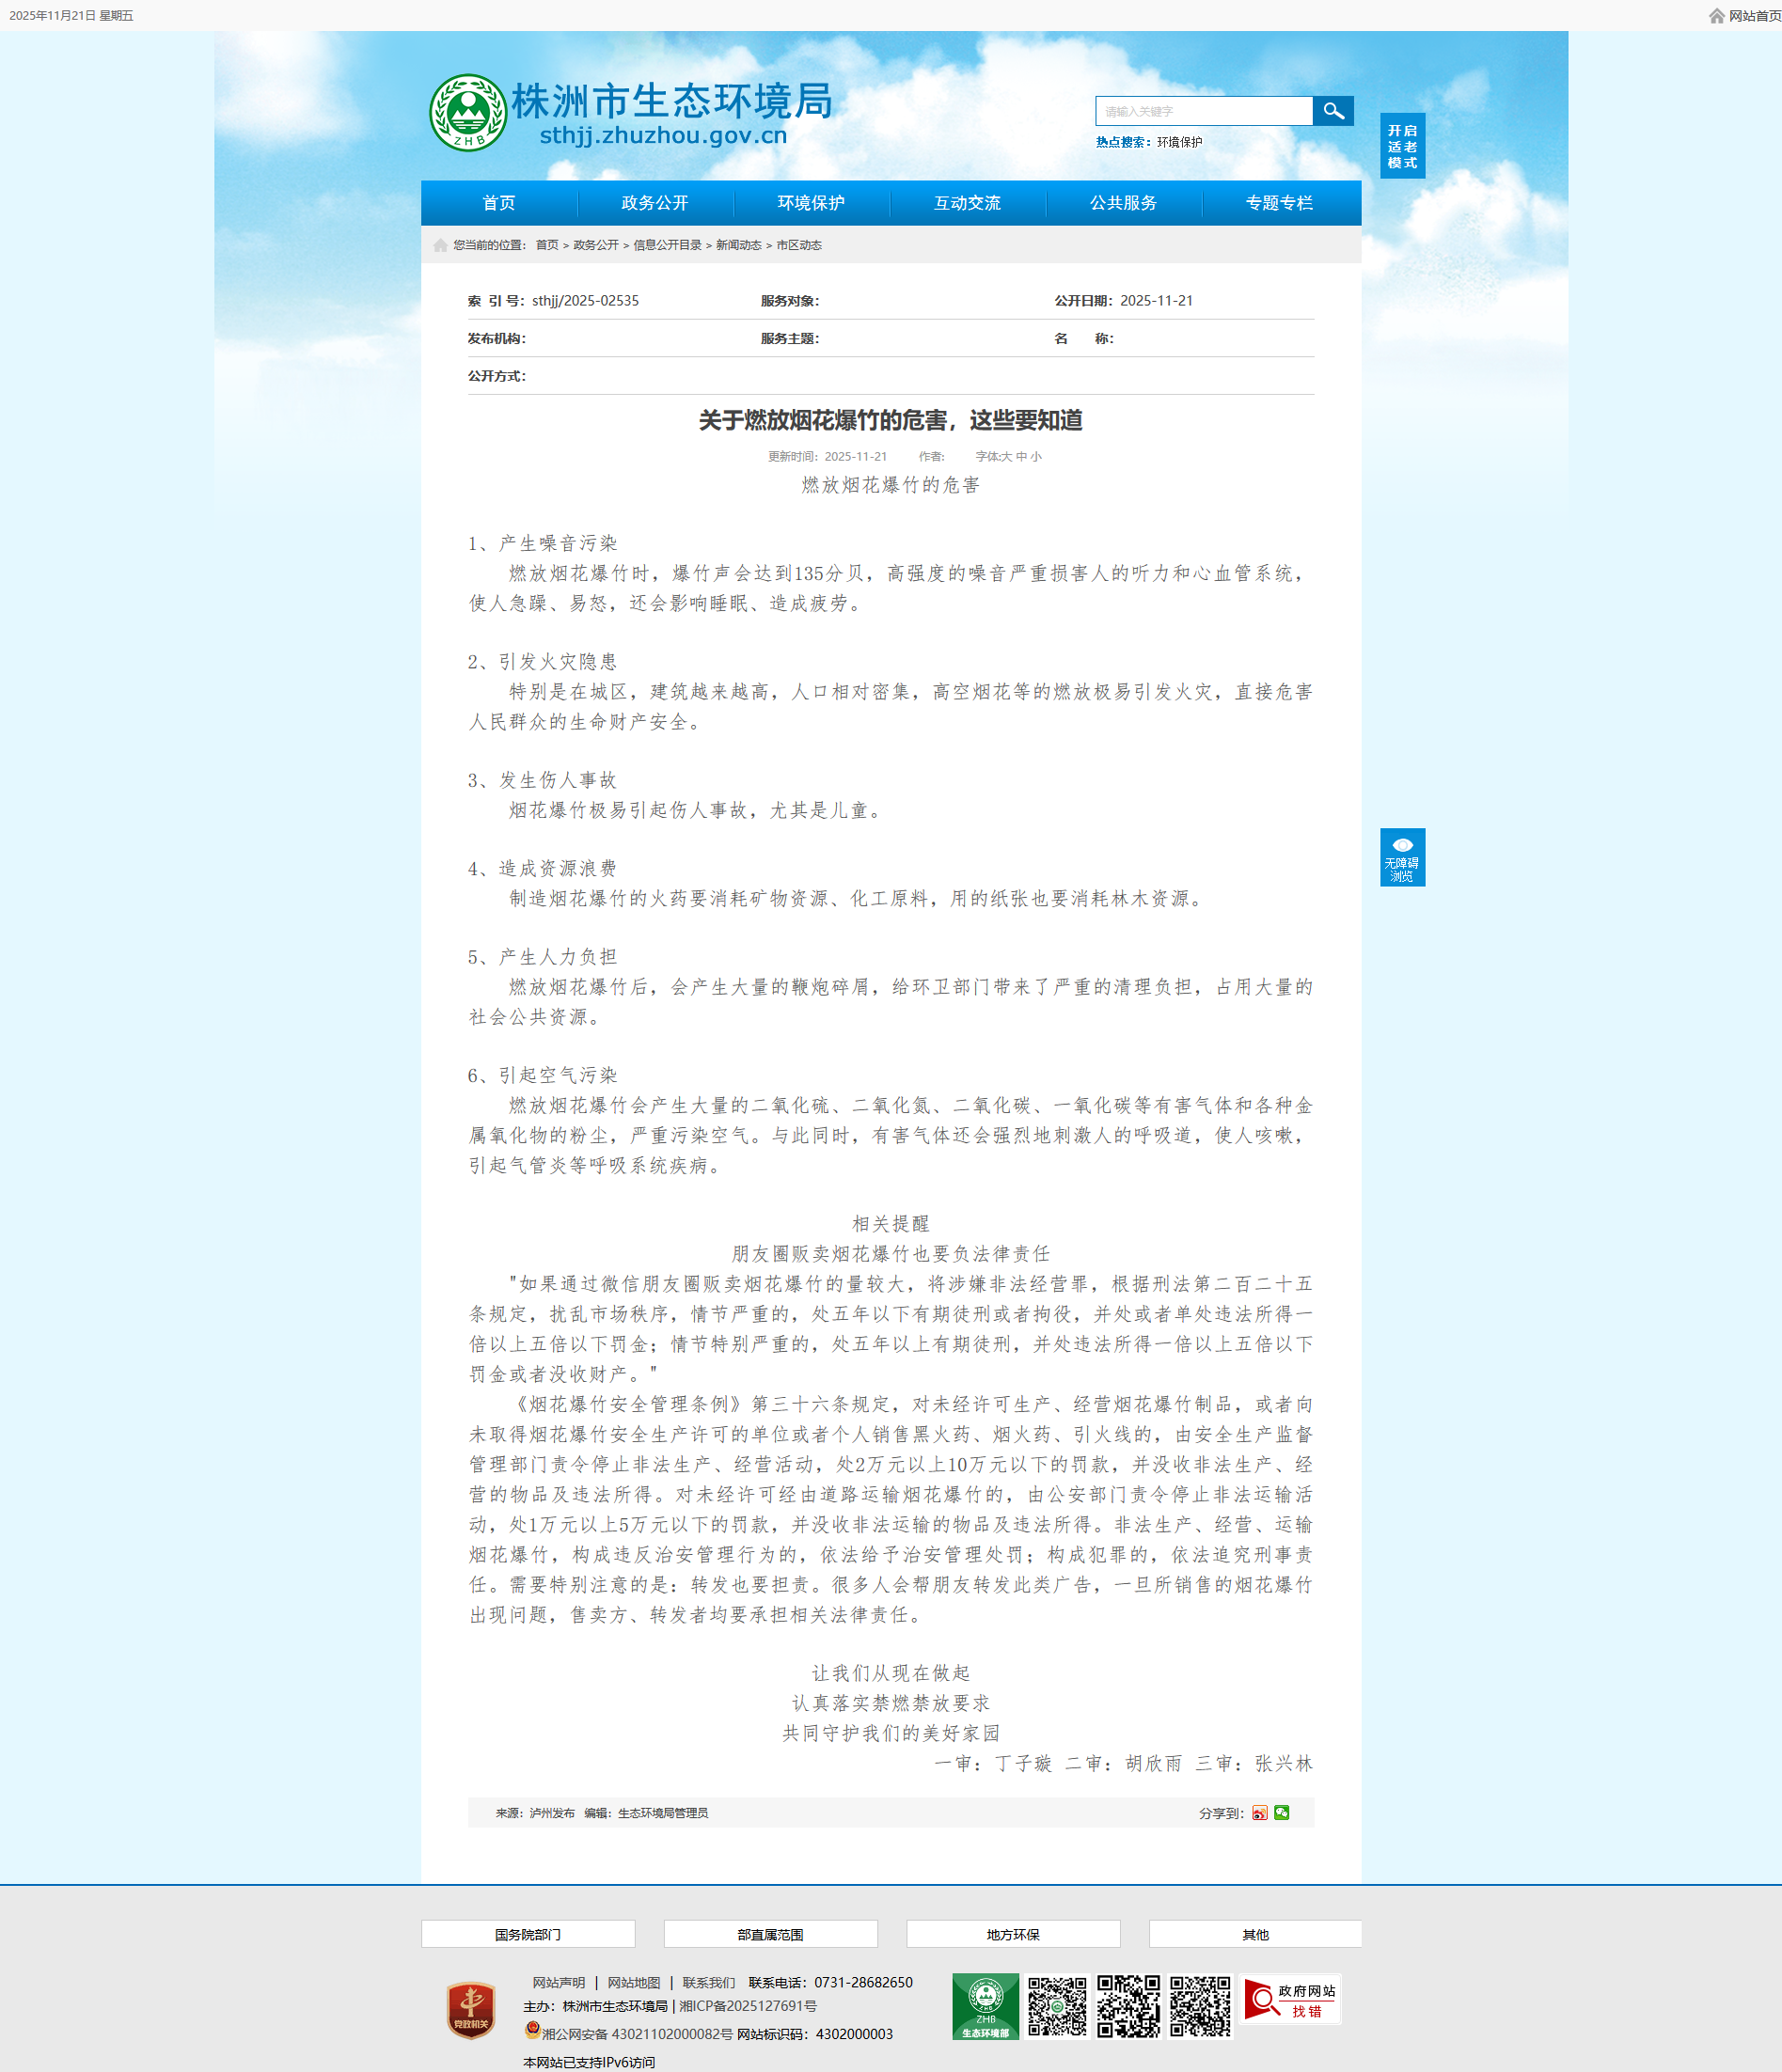This screenshot has height=2072, width=1782.
Task: Set font size to 大
Action: pos(1007,457)
